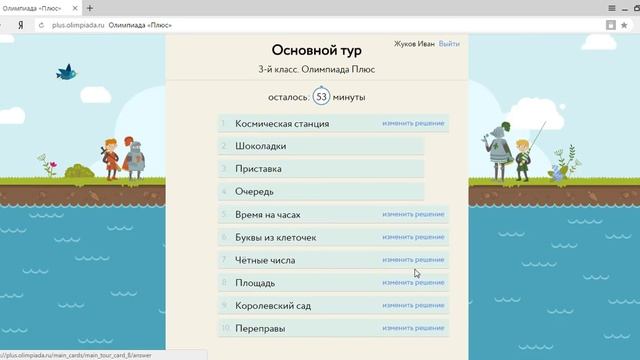The image size is (640, 360).
Task: Click the Основной тур heading
Action: [x=317, y=50]
